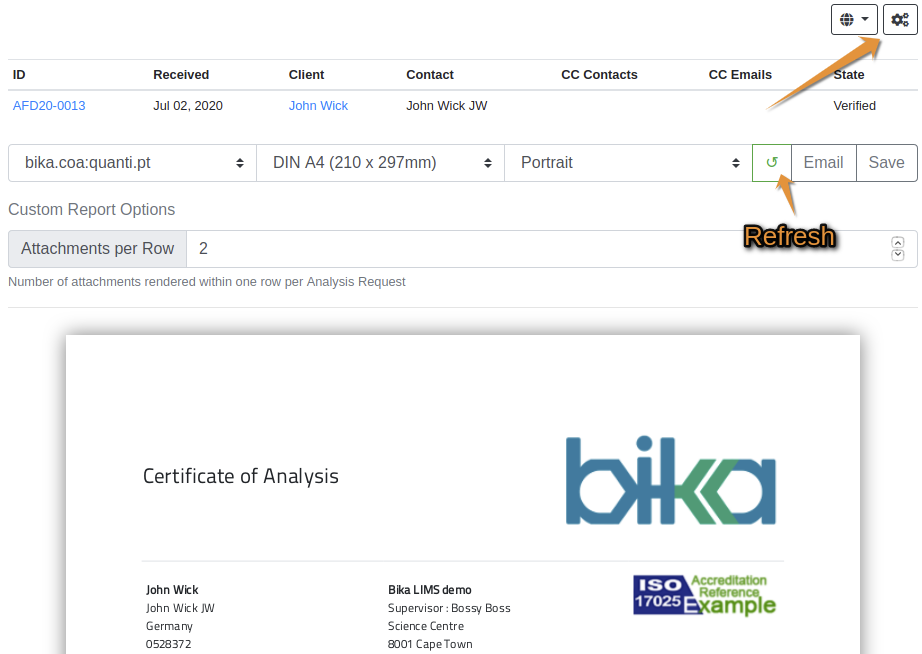Click the Save button
The width and height of the screenshot is (922, 654).
click(x=886, y=162)
